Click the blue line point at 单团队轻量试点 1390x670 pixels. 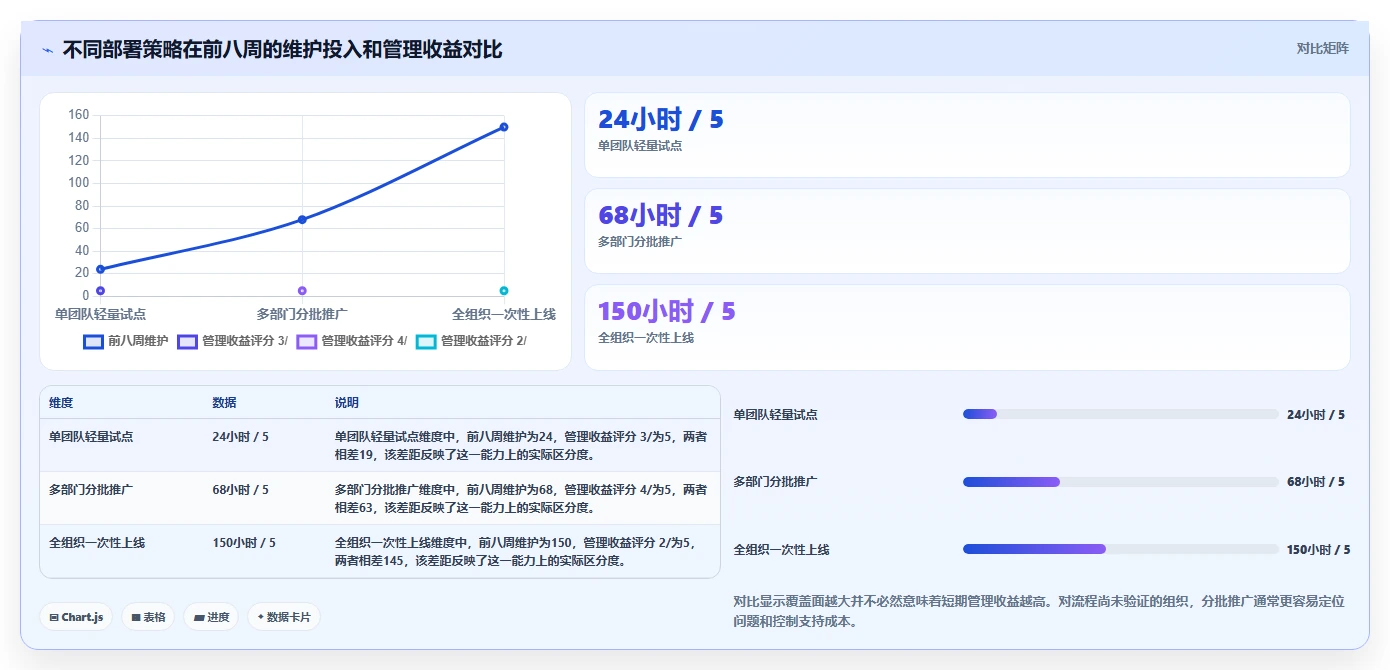coord(100,269)
